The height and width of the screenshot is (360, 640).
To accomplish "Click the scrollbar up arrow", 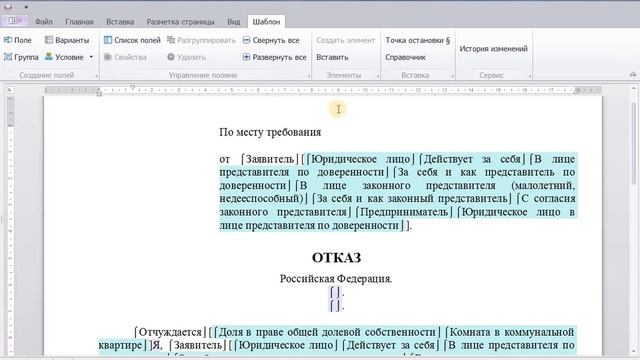I will 633,88.
